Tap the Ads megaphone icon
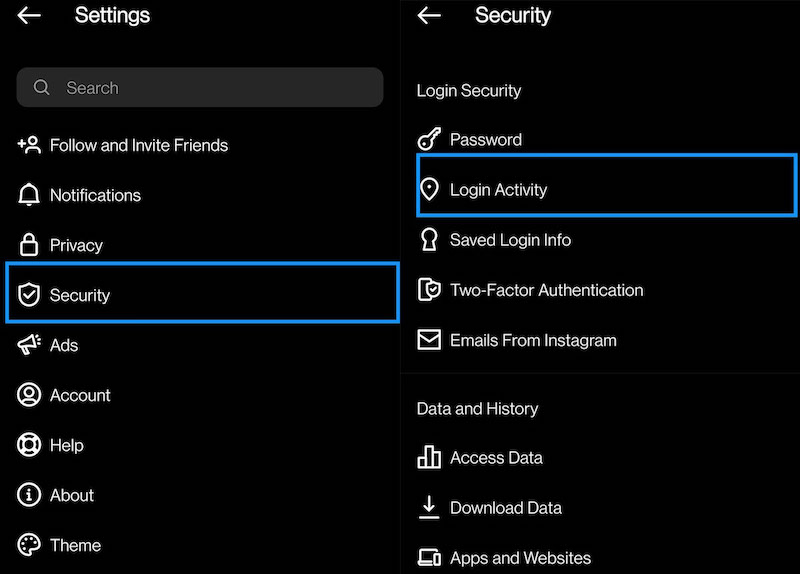This screenshot has width=800, height=574. coord(29,345)
